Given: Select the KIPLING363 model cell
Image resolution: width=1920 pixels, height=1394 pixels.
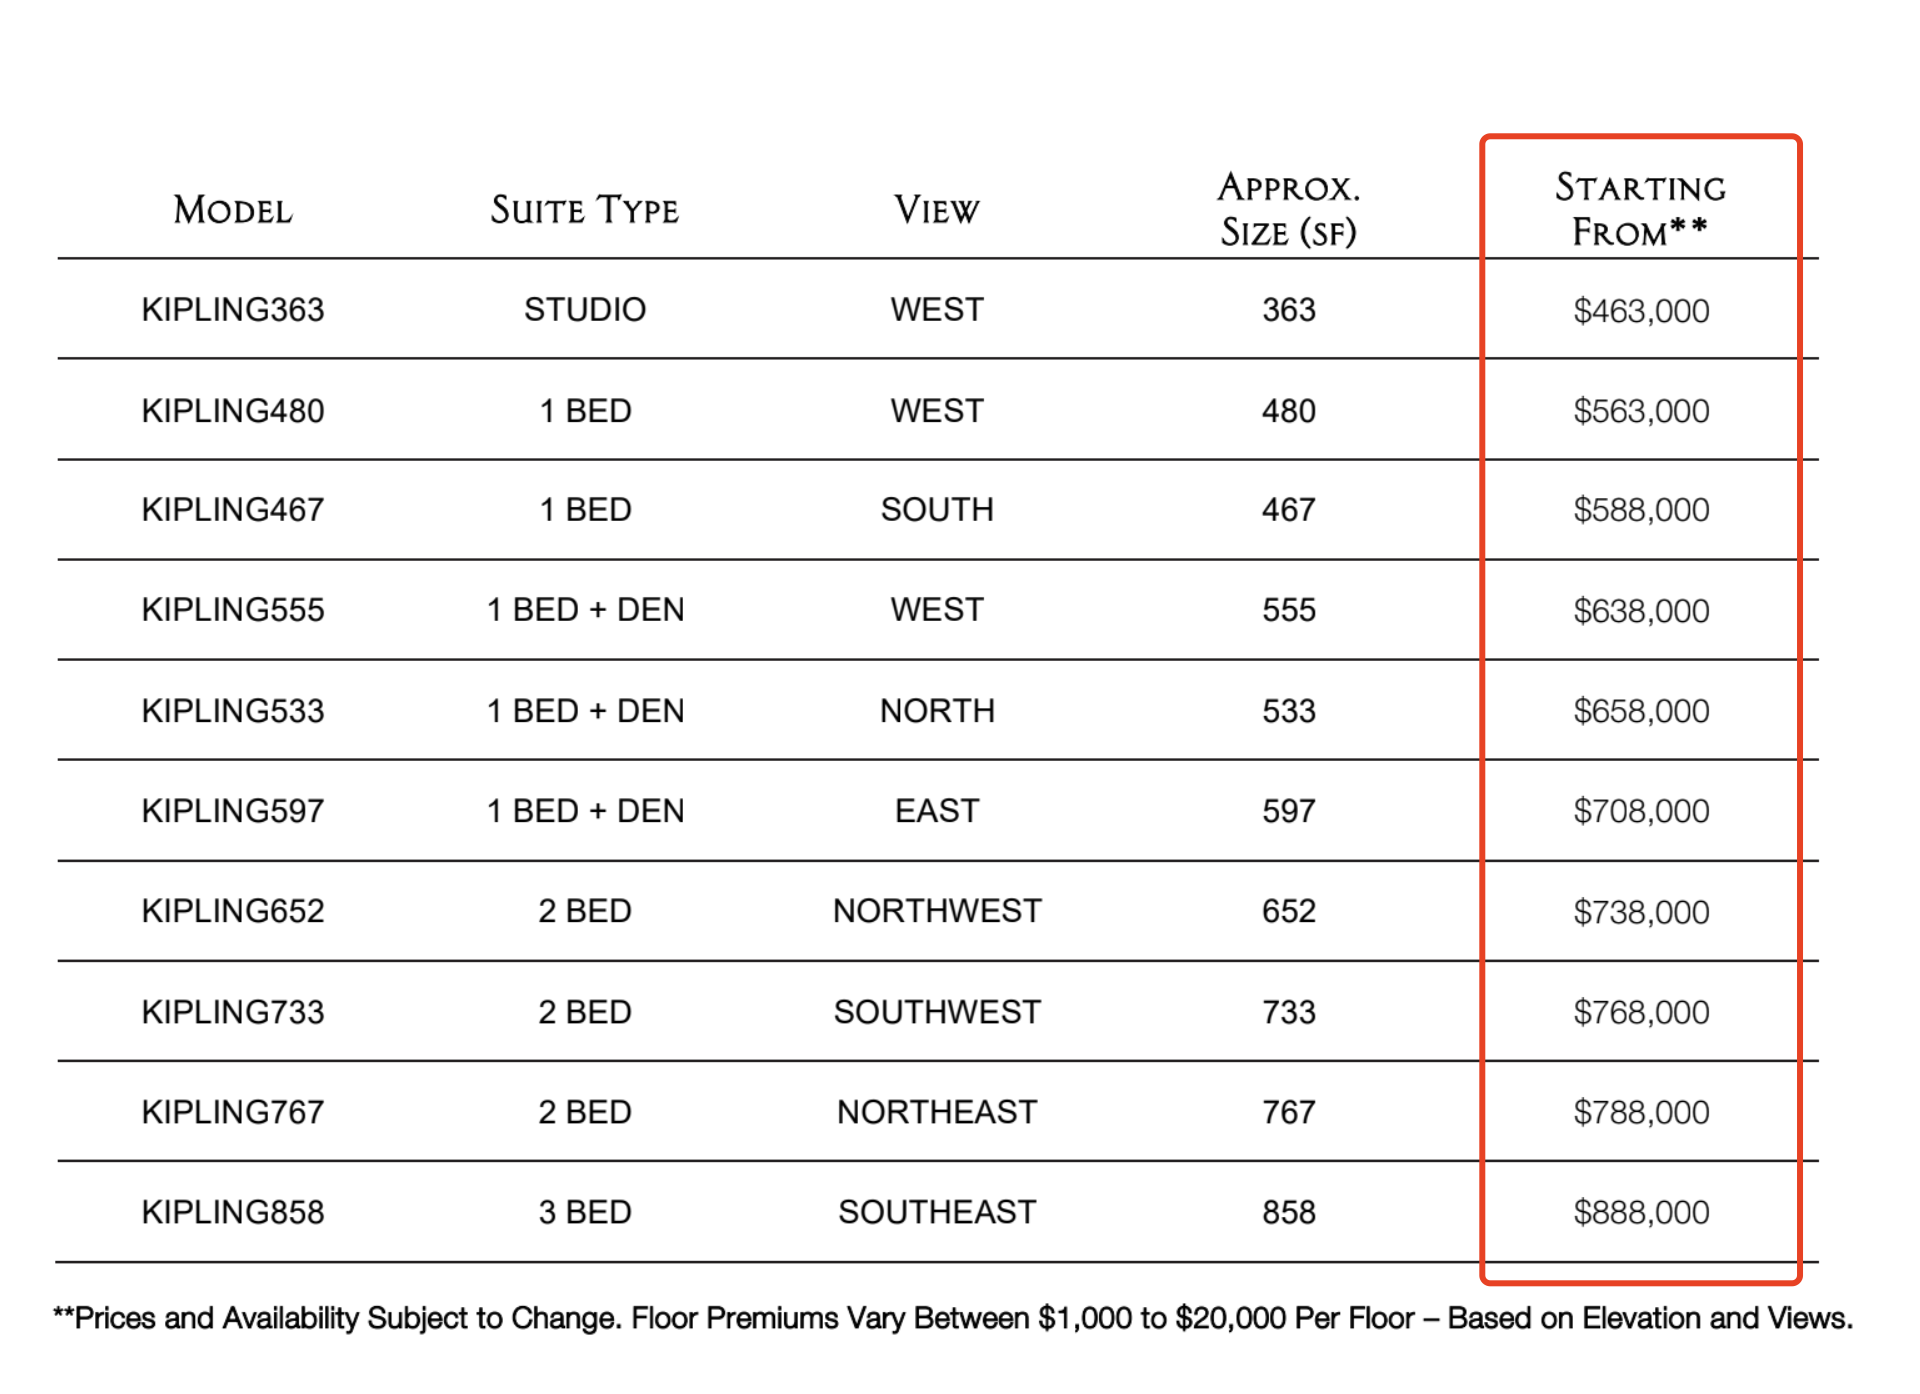Looking at the screenshot, I should tap(233, 310).
